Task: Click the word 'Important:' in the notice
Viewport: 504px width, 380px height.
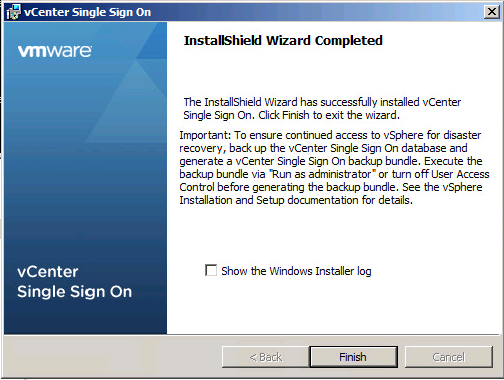Action: point(205,135)
